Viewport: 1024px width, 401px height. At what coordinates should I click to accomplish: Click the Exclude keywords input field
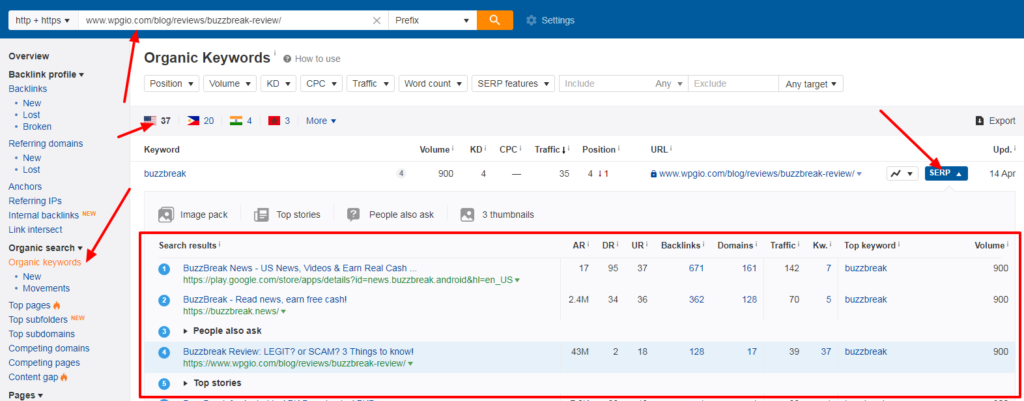pos(733,84)
